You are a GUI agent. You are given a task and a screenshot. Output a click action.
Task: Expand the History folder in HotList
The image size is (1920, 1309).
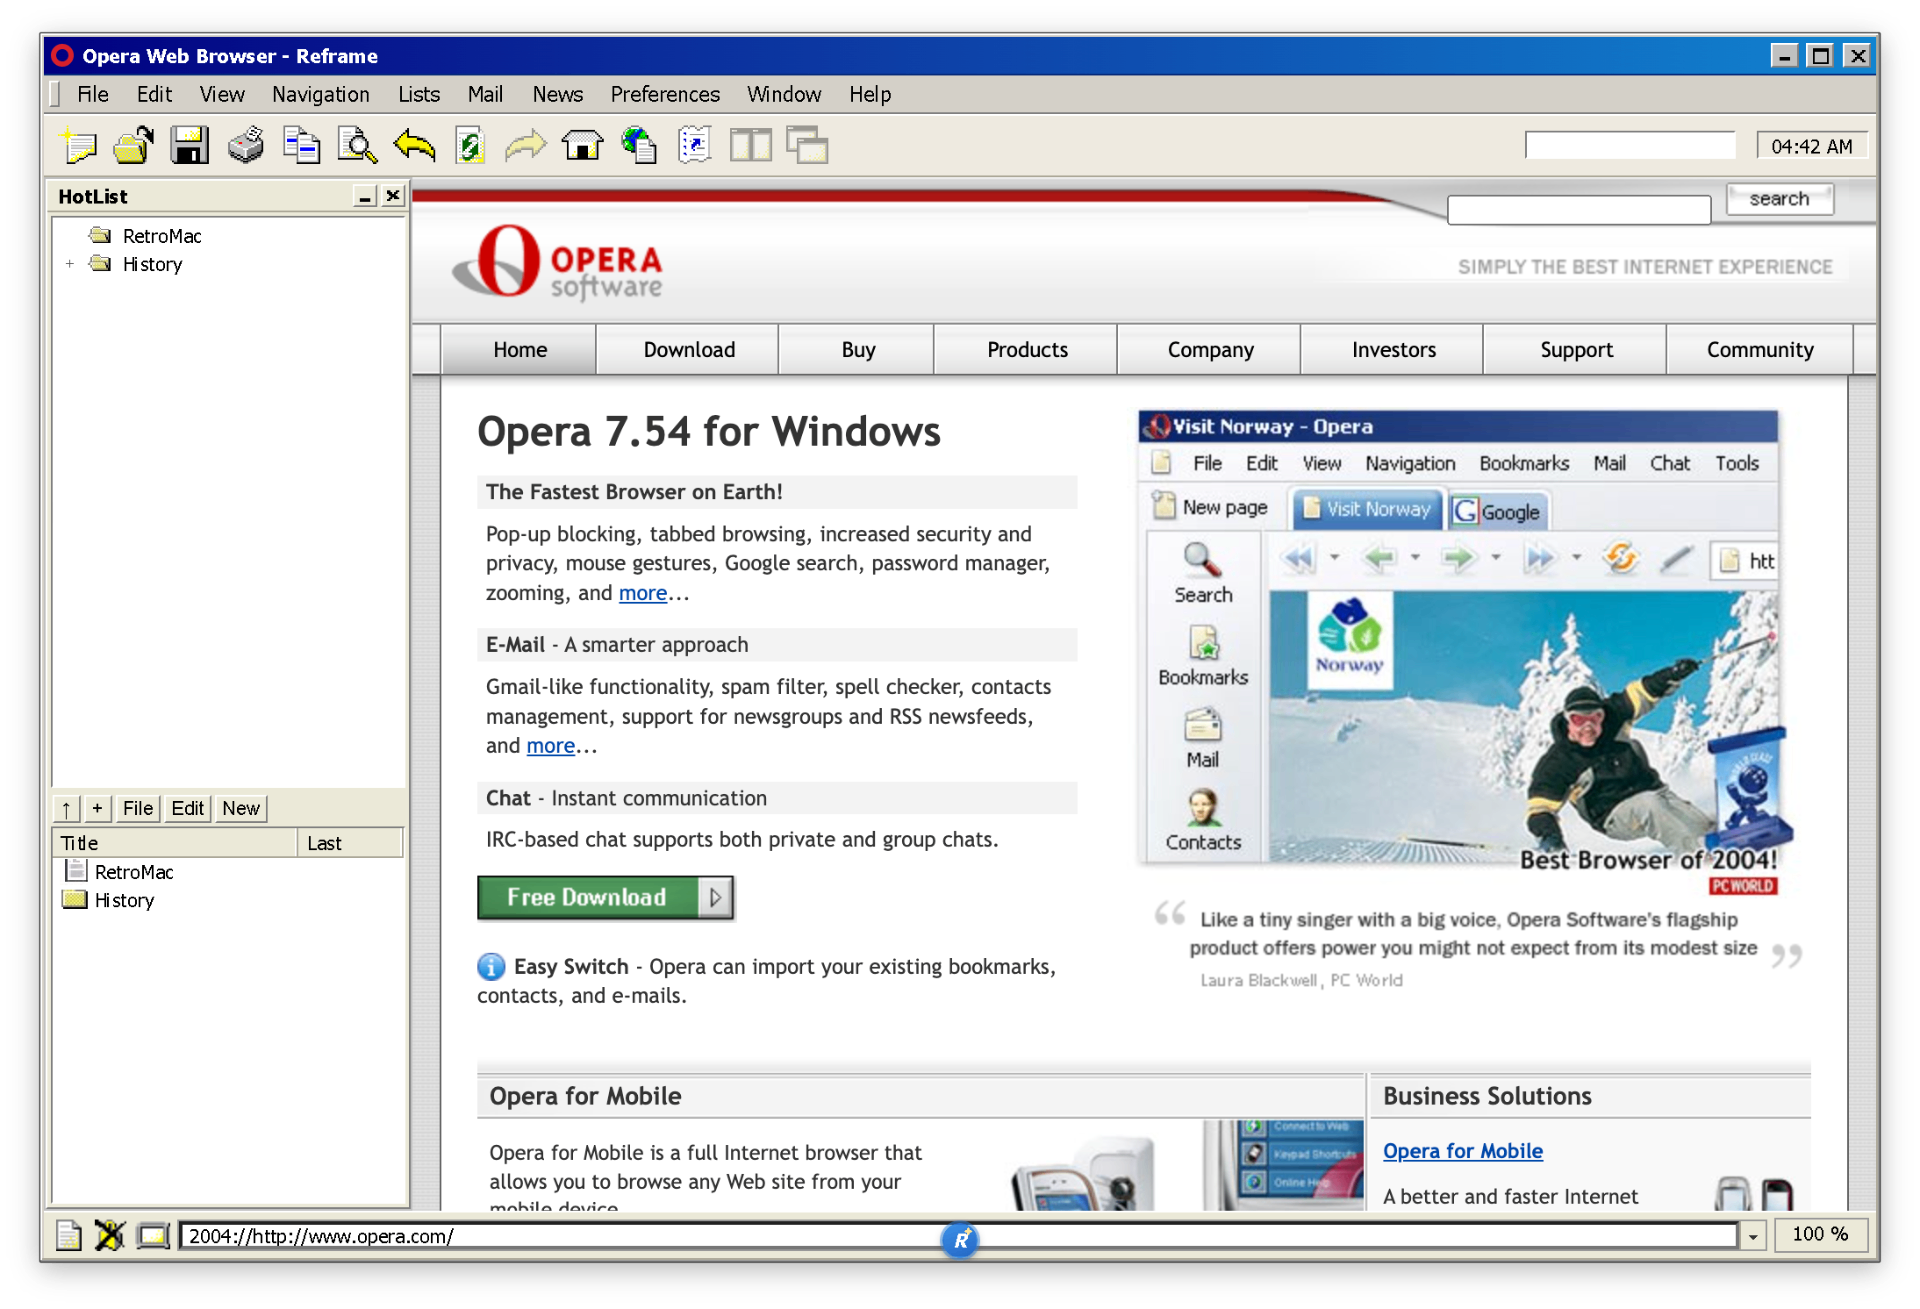70,264
